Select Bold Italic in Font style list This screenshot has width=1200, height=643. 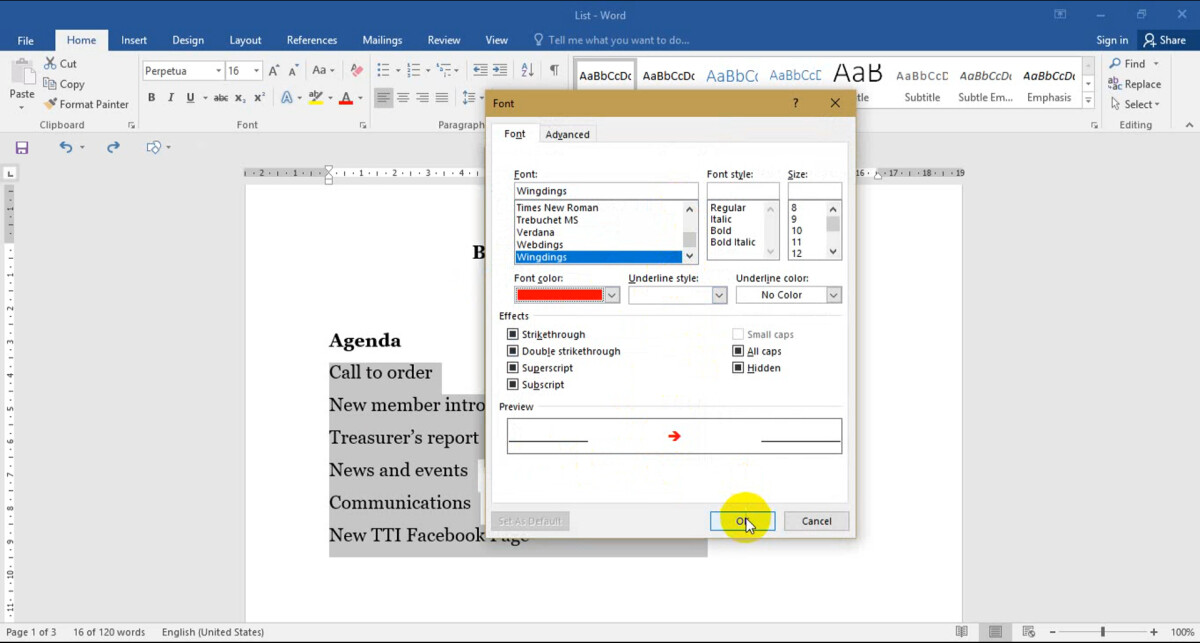733,242
